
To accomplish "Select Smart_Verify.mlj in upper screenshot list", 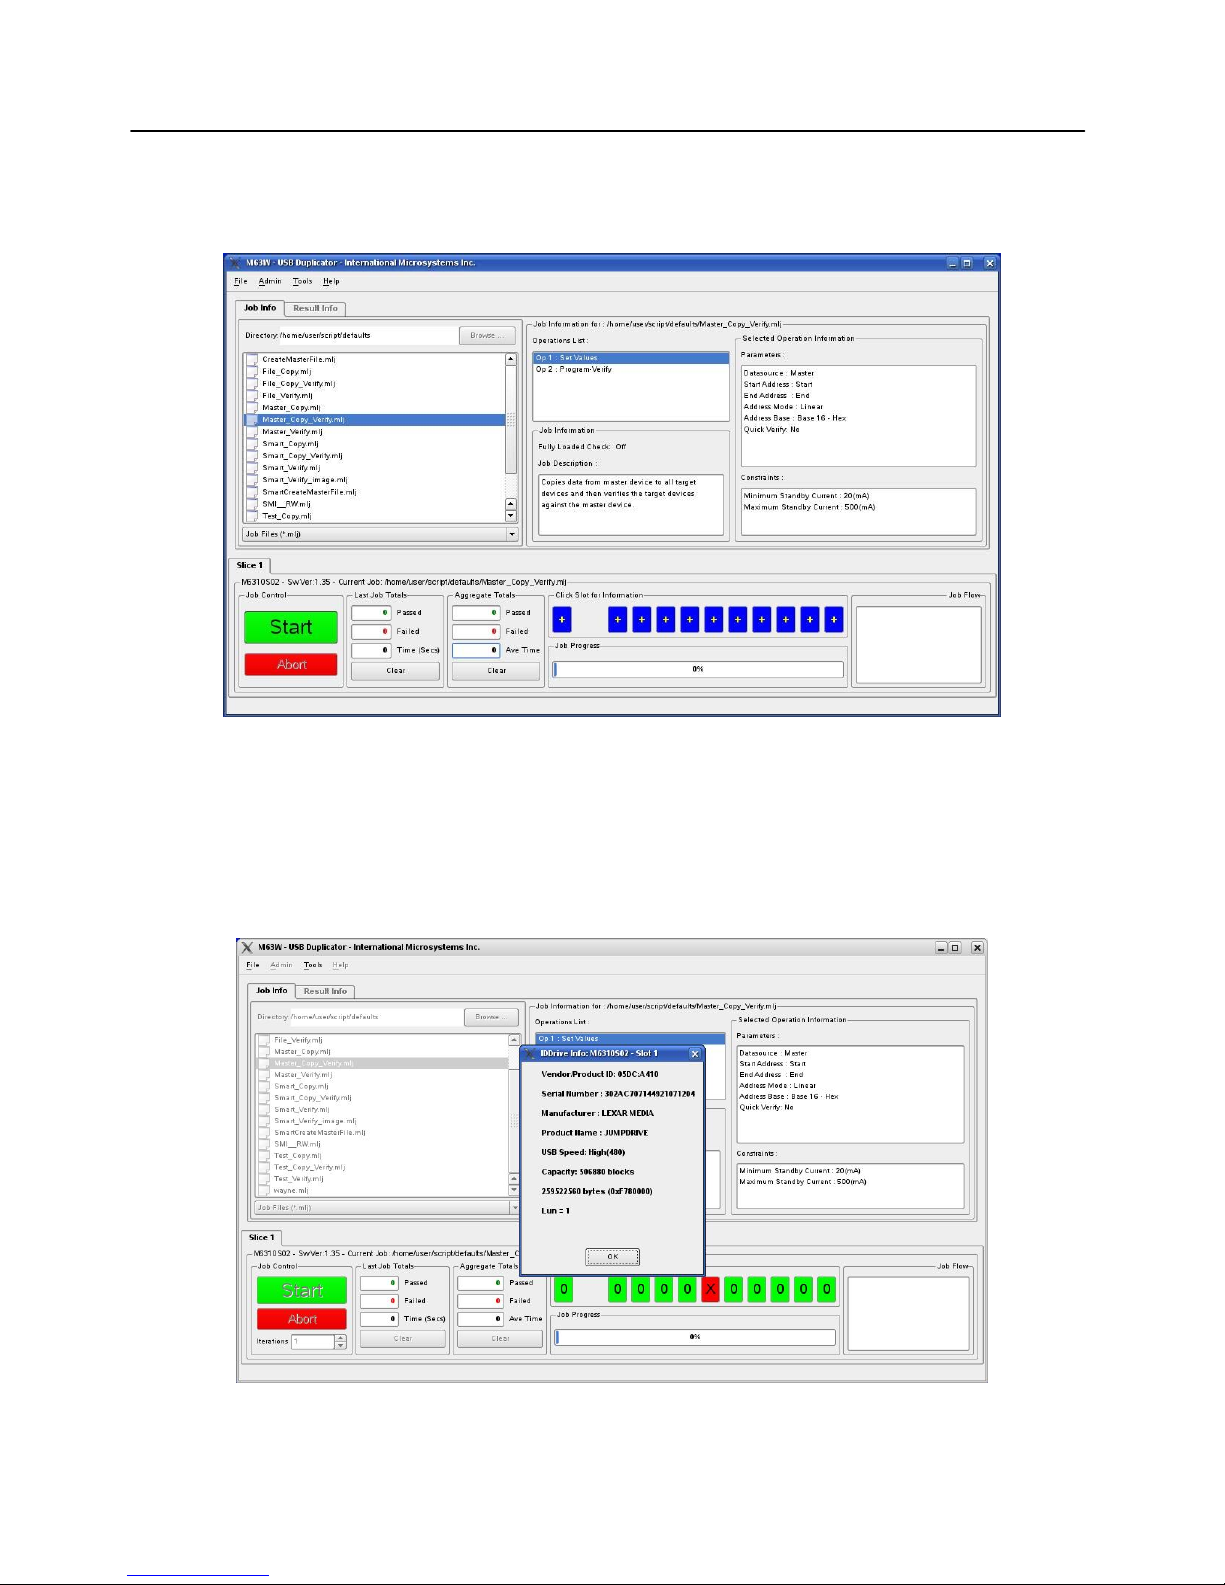I will tap(291, 468).
